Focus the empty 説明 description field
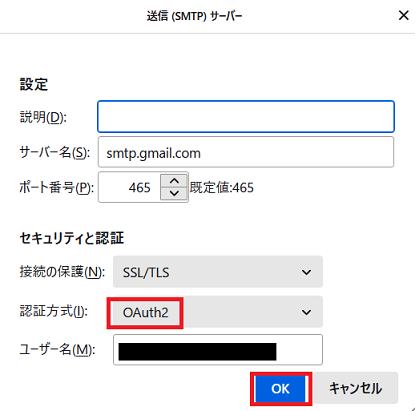This screenshot has height=411, width=415. point(246,117)
